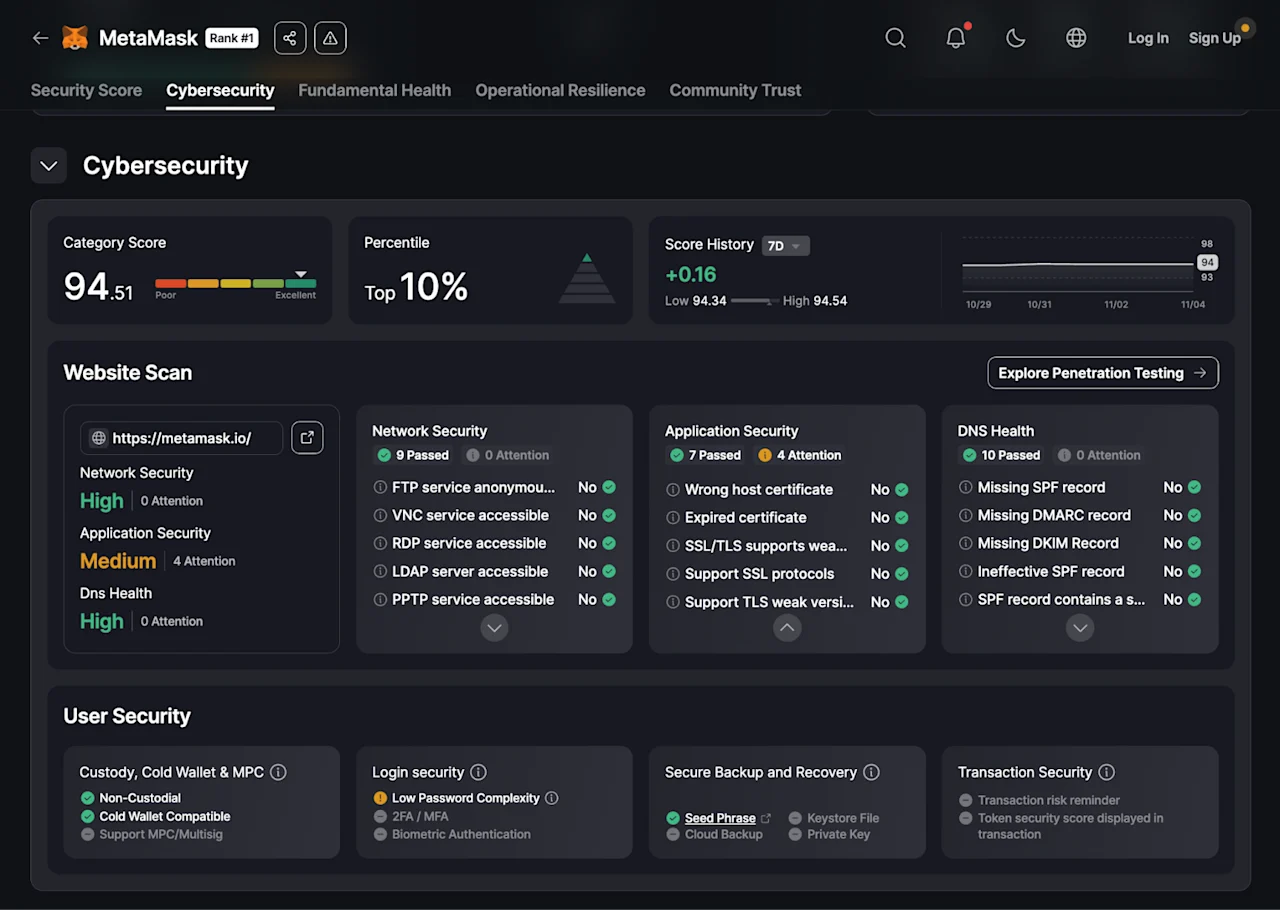
Task: Click 4 Attention in Application Security card
Action: point(800,455)
